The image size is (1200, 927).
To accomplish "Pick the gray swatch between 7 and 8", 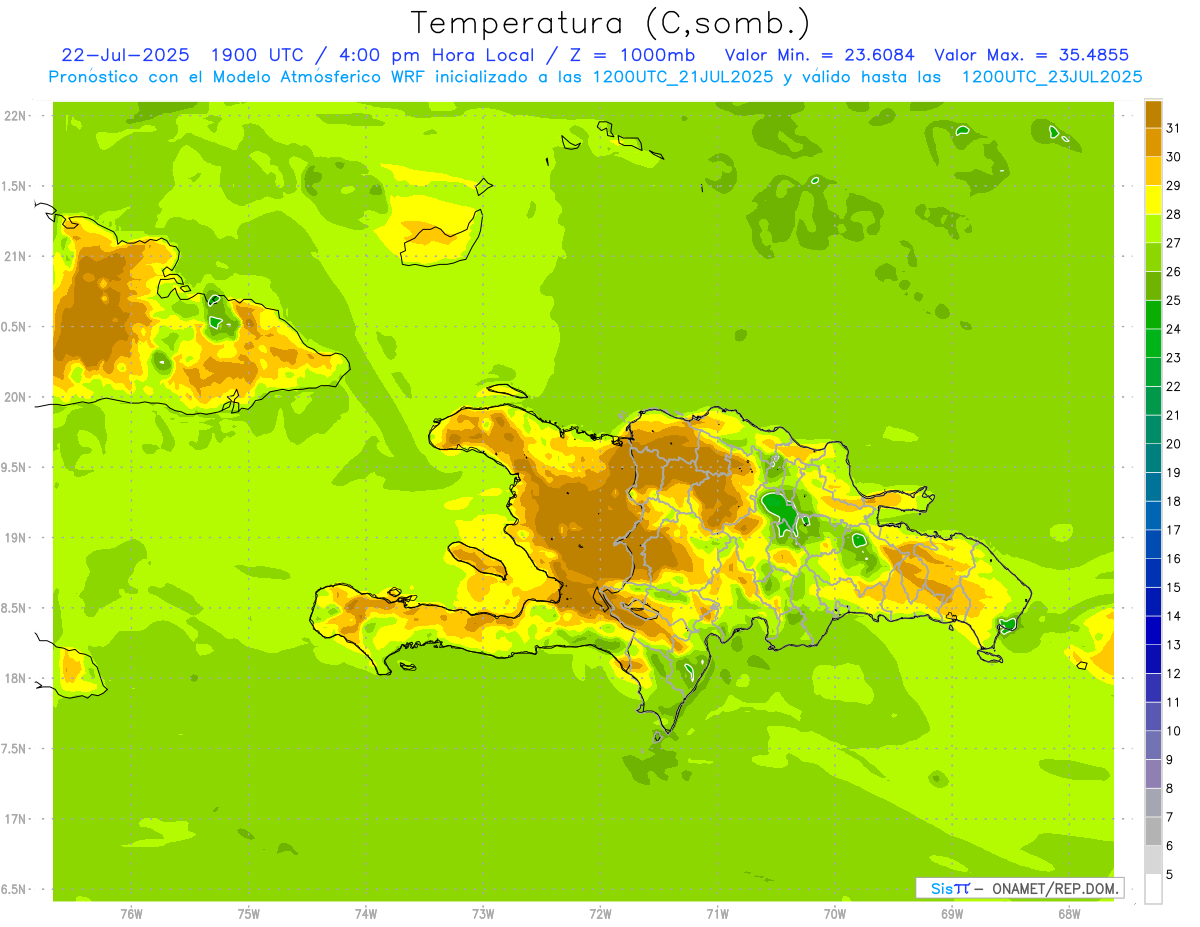I will (1153, 803).
